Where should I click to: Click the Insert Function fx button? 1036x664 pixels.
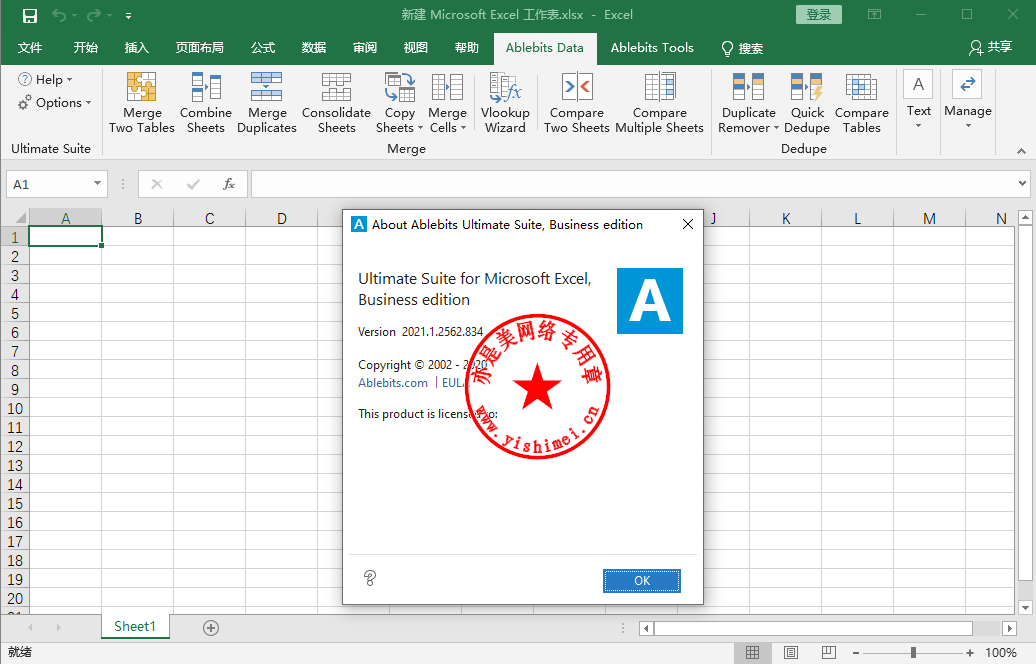click(229, 184)
